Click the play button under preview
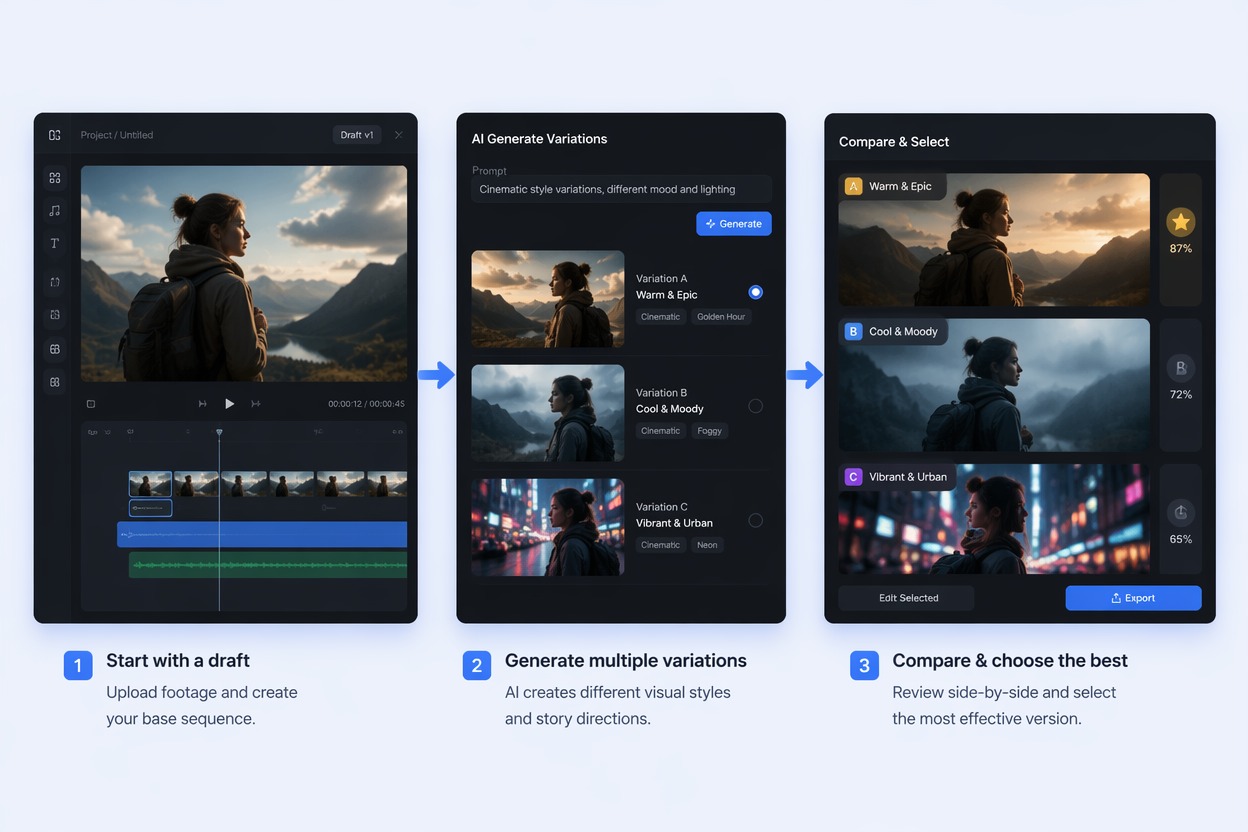This screenshot has width=1248, height=832. pyautogui.click(x=229, y=404)
